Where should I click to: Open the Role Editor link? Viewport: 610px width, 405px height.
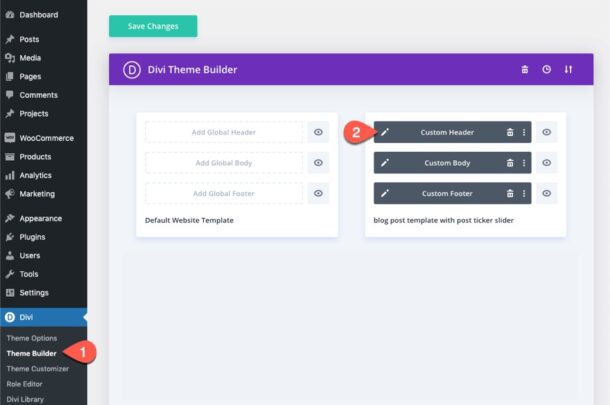[x=24, y=384]
